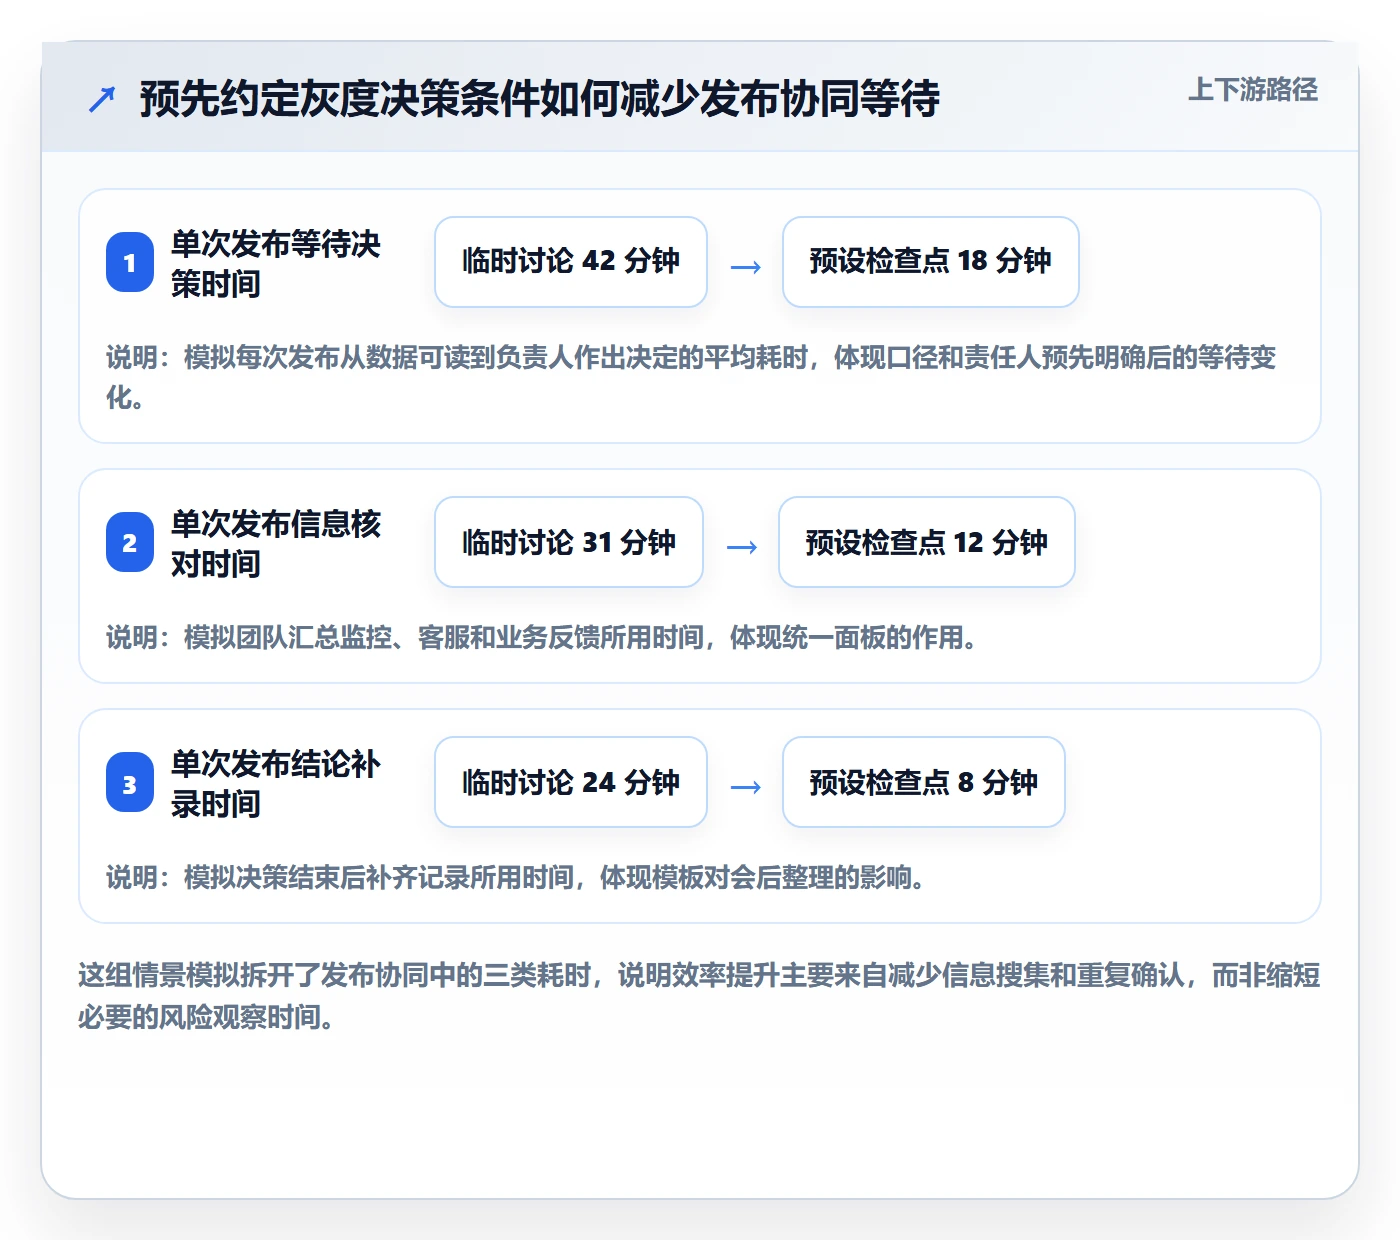Click the blue step badge numbered 2
Screen dimensions: 1400x1240
click(x=130, y=542)
